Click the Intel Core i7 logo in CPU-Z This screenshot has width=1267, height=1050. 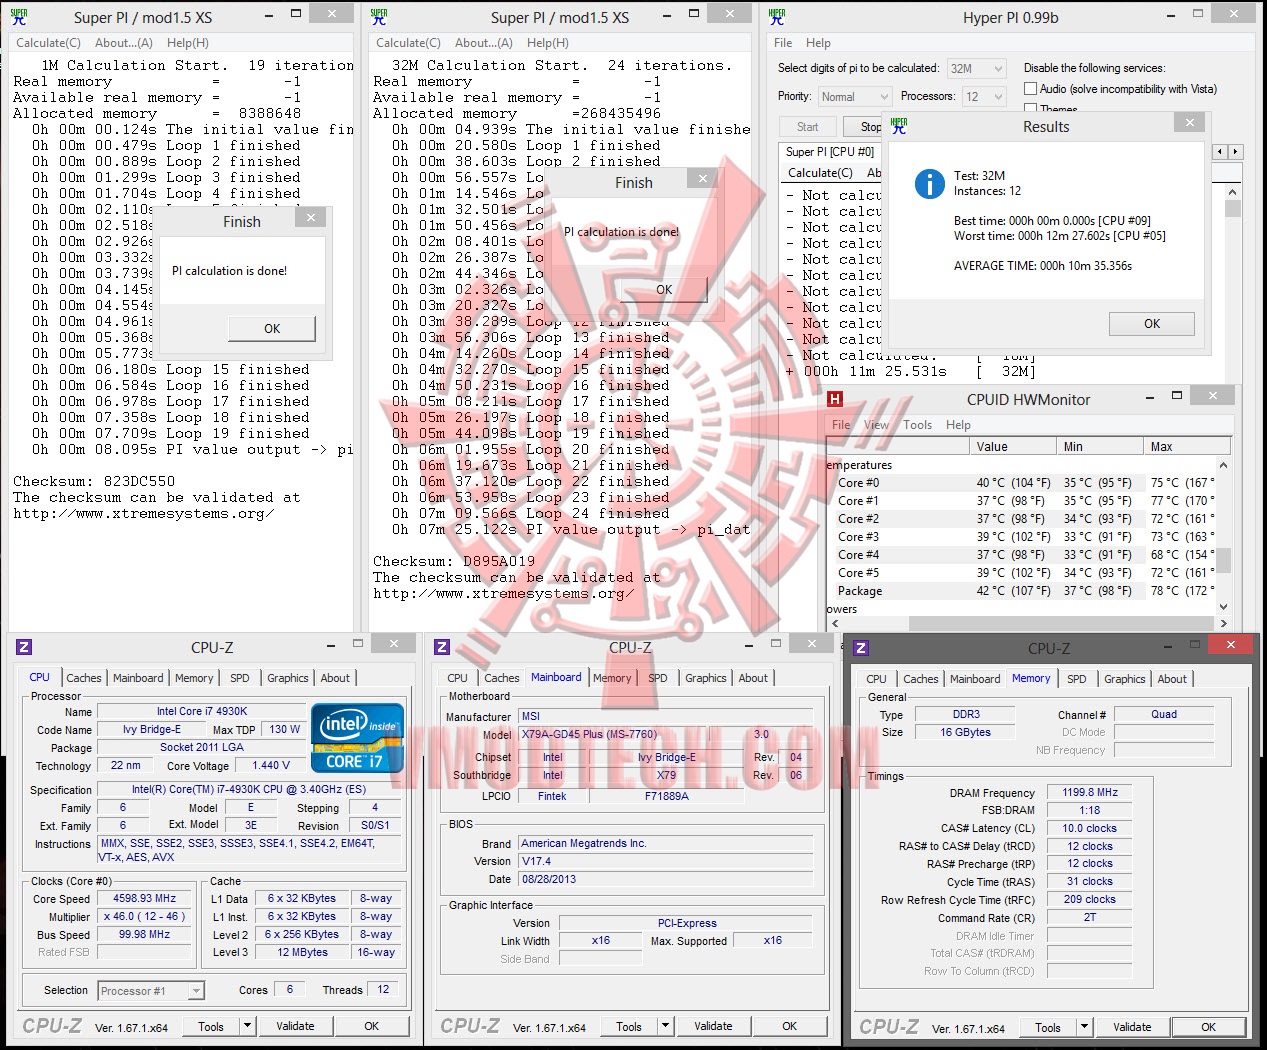click(x=358, y=738)
